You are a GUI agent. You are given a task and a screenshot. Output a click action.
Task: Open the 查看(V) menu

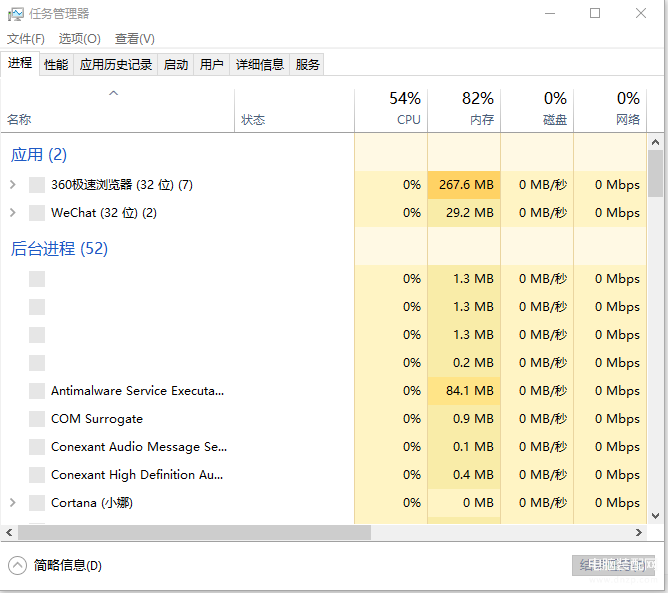[x=135, y=39]
